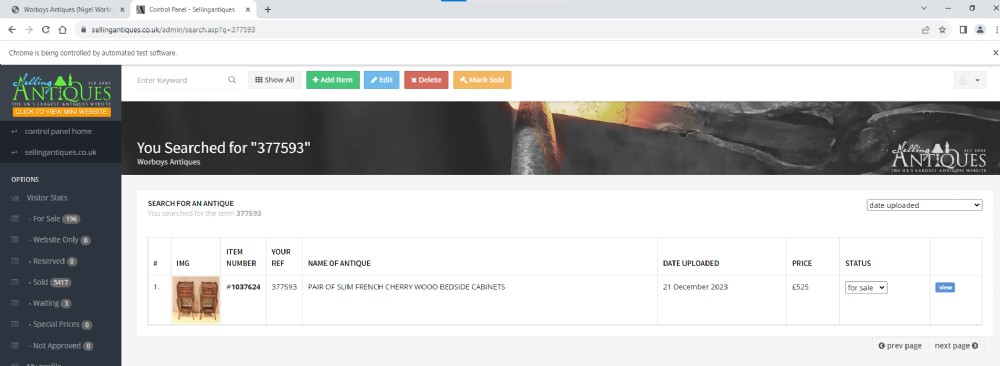Open the Sold items list
The width and height of the screenshot is (1000, 366).
pyautogui.click(x=40, y=282)
